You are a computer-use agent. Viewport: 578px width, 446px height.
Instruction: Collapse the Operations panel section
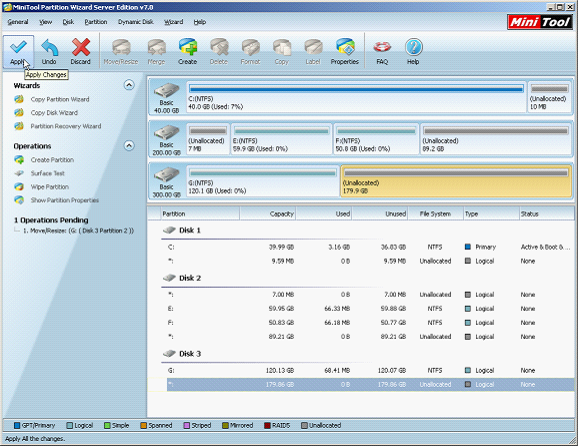pyautogui.click(x=129, y=146)
